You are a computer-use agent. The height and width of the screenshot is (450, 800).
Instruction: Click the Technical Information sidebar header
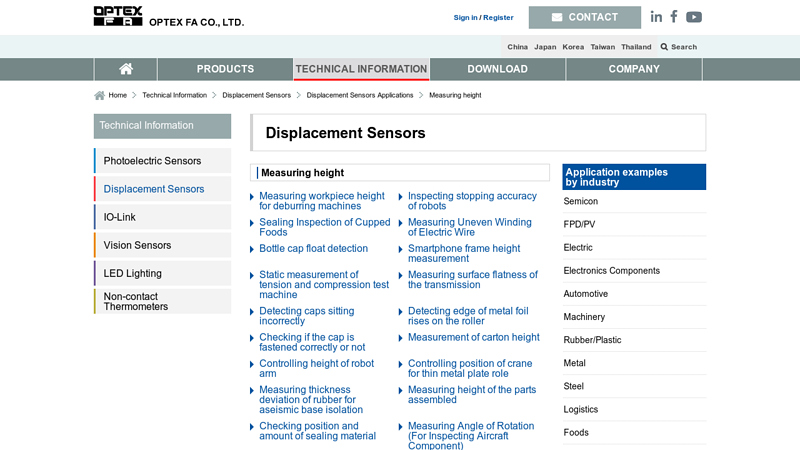pos(162,126)
